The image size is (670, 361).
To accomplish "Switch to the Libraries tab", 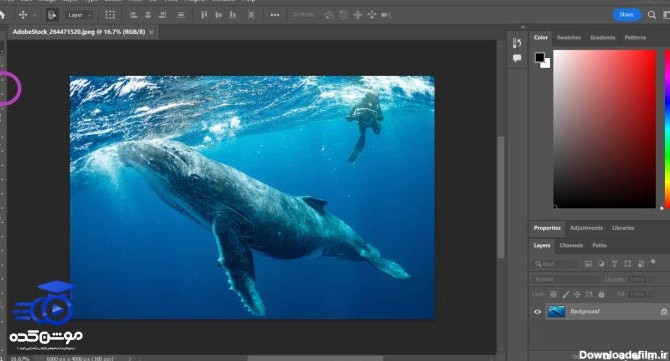I will 623,228.
